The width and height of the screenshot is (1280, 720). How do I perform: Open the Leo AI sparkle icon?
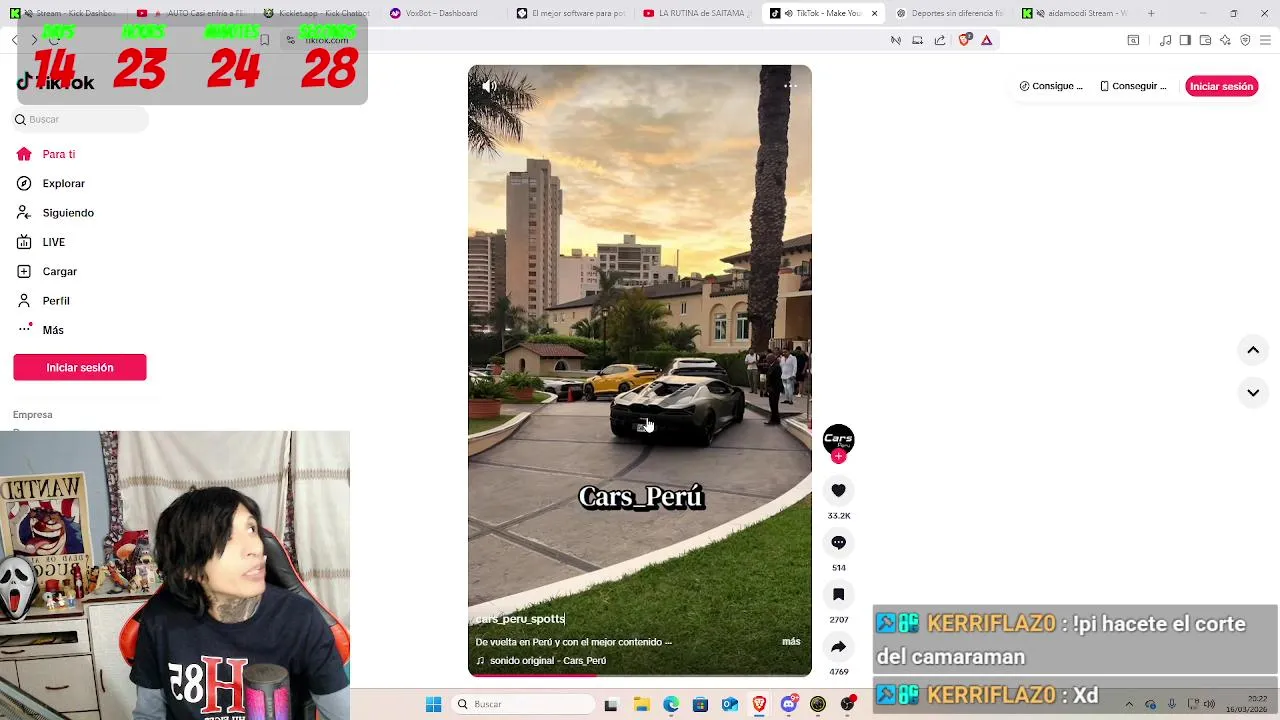(x=1225, y=40)
